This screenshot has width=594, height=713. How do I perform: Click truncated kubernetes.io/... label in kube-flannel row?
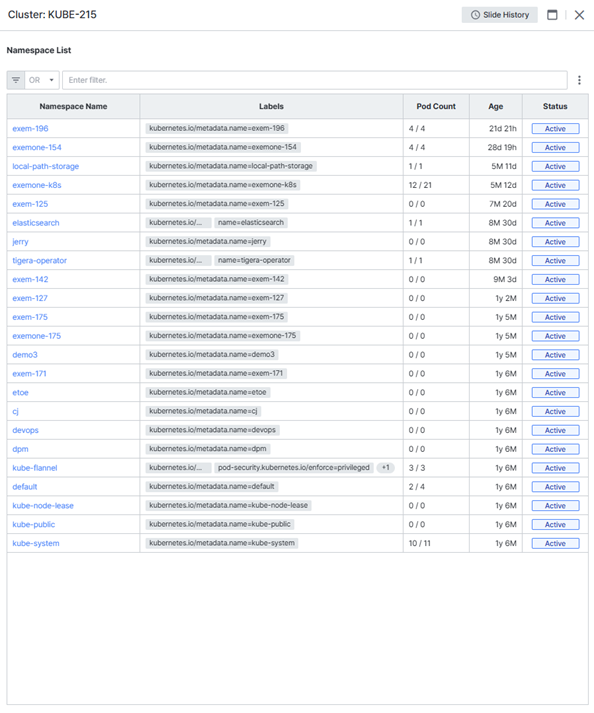click(x=178, y=468)
